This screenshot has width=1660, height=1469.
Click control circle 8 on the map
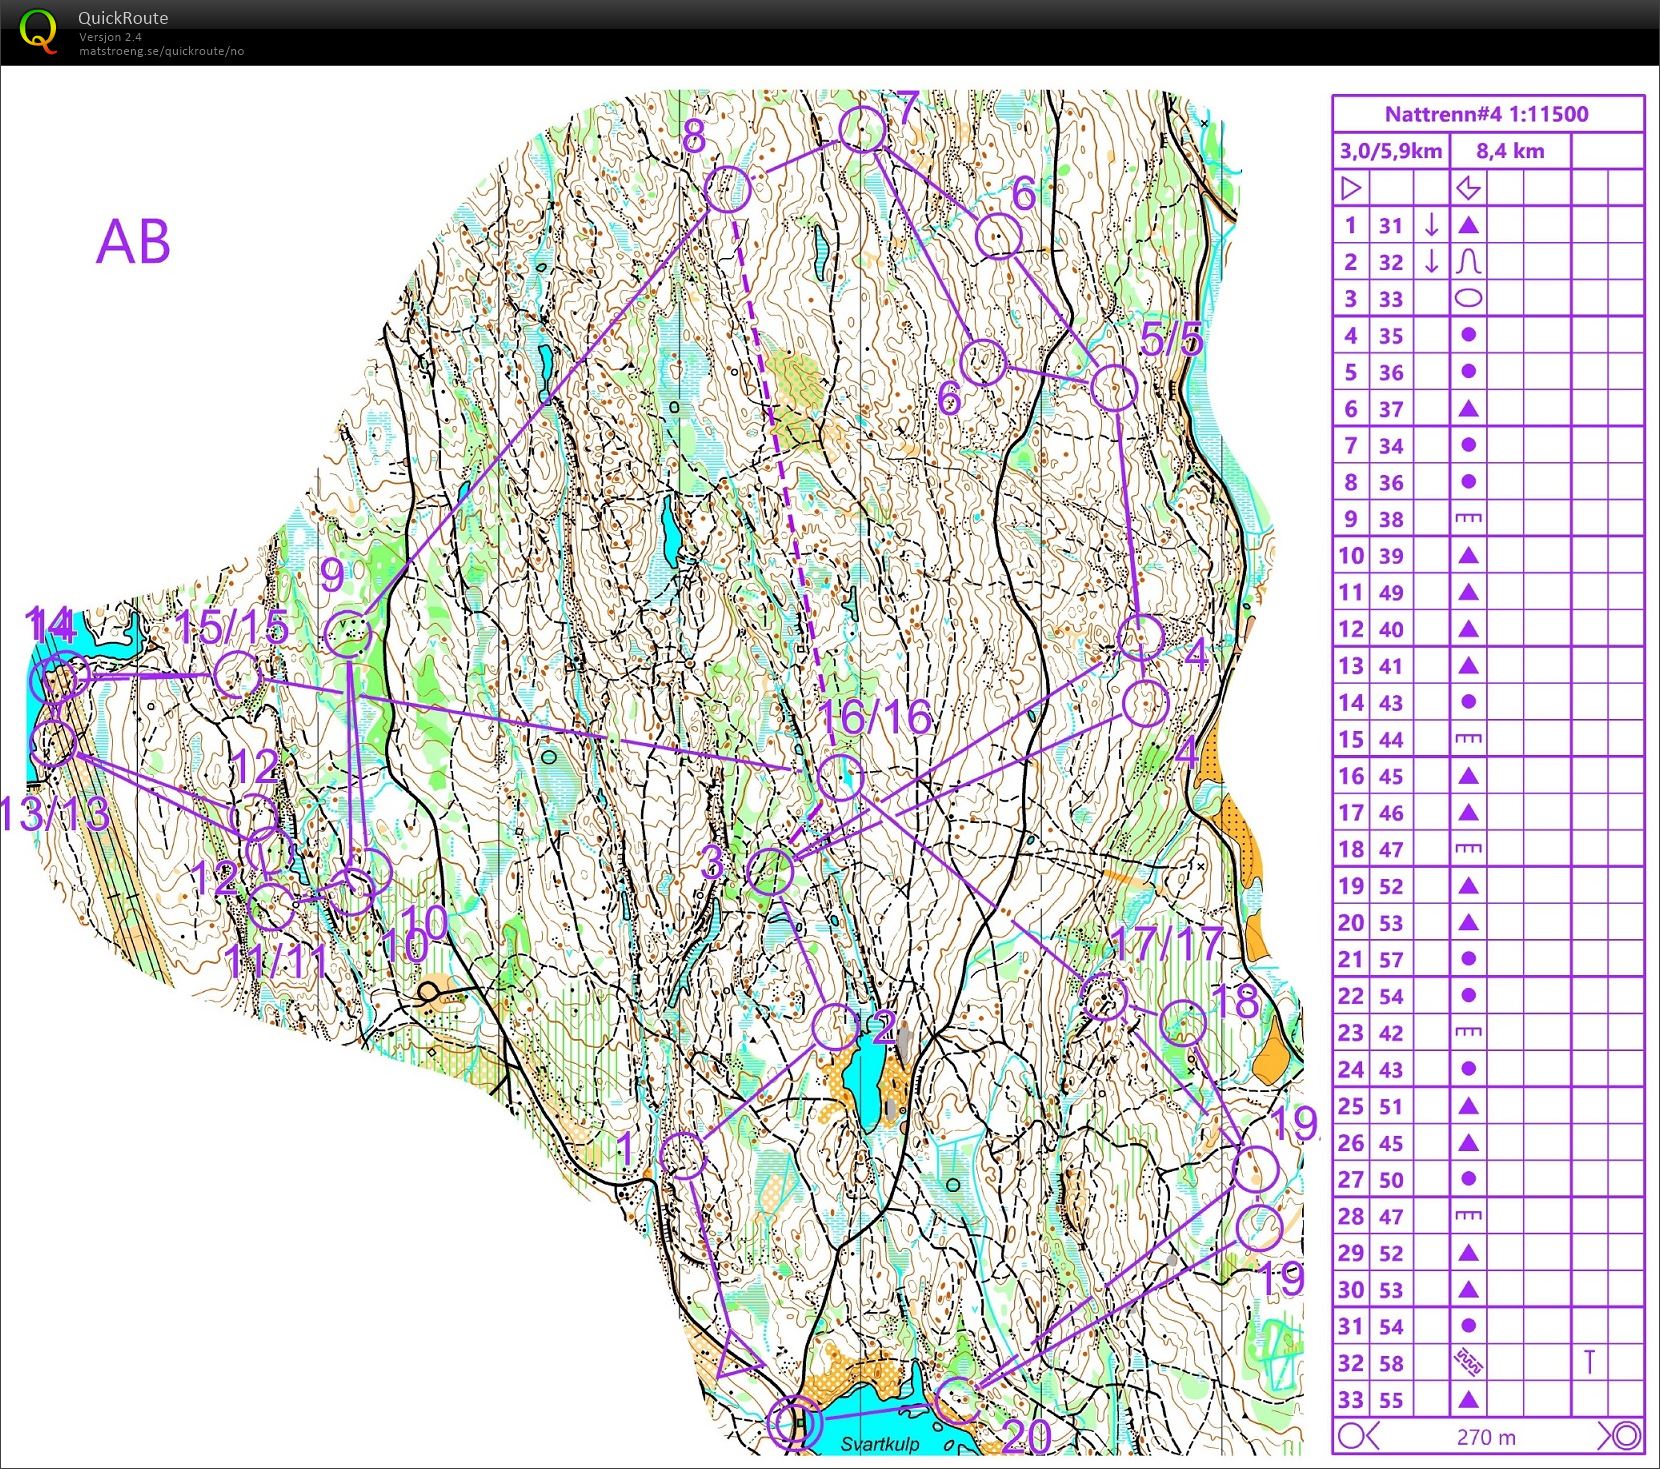(x=728, y=189)
